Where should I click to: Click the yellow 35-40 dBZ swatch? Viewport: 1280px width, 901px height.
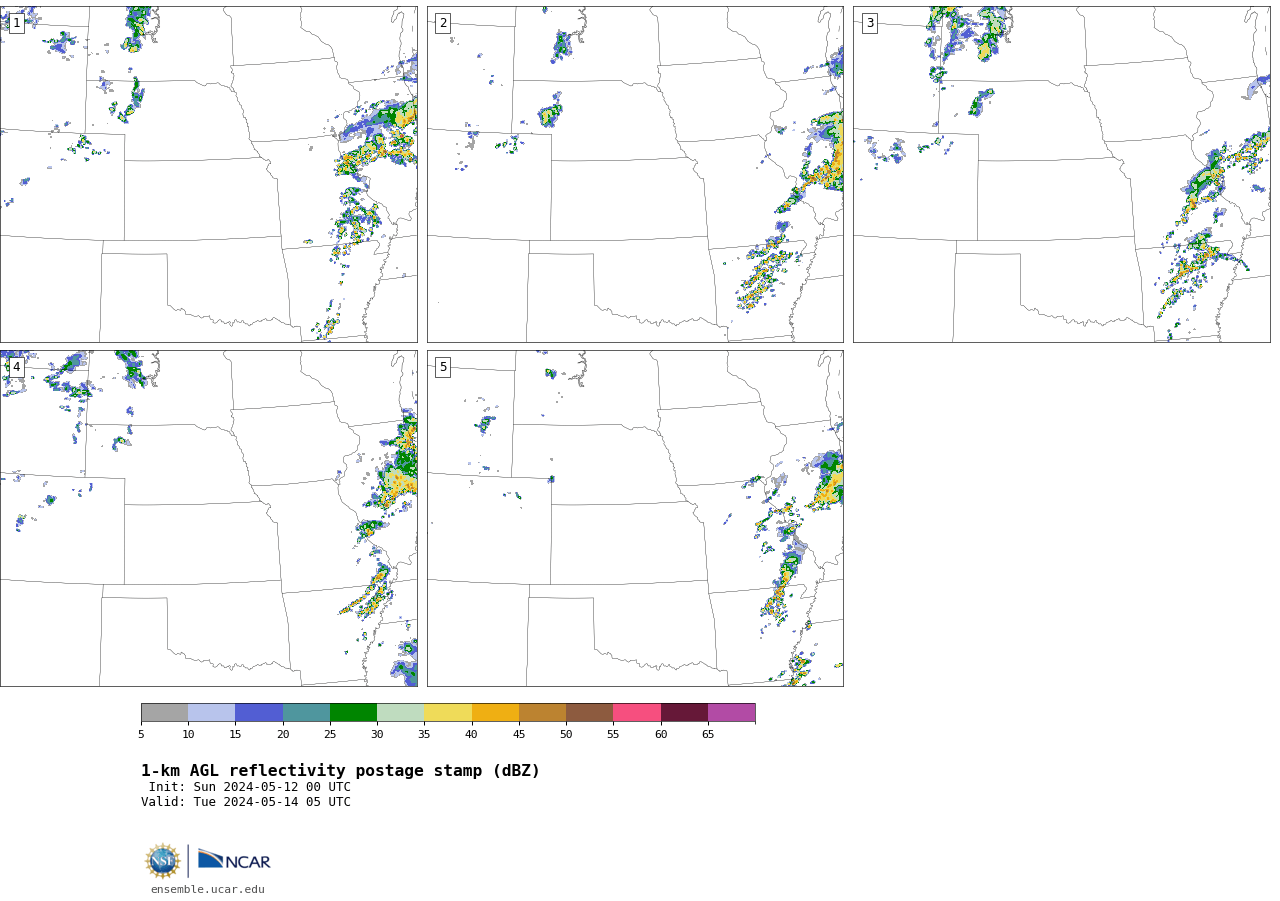[448, 713]
